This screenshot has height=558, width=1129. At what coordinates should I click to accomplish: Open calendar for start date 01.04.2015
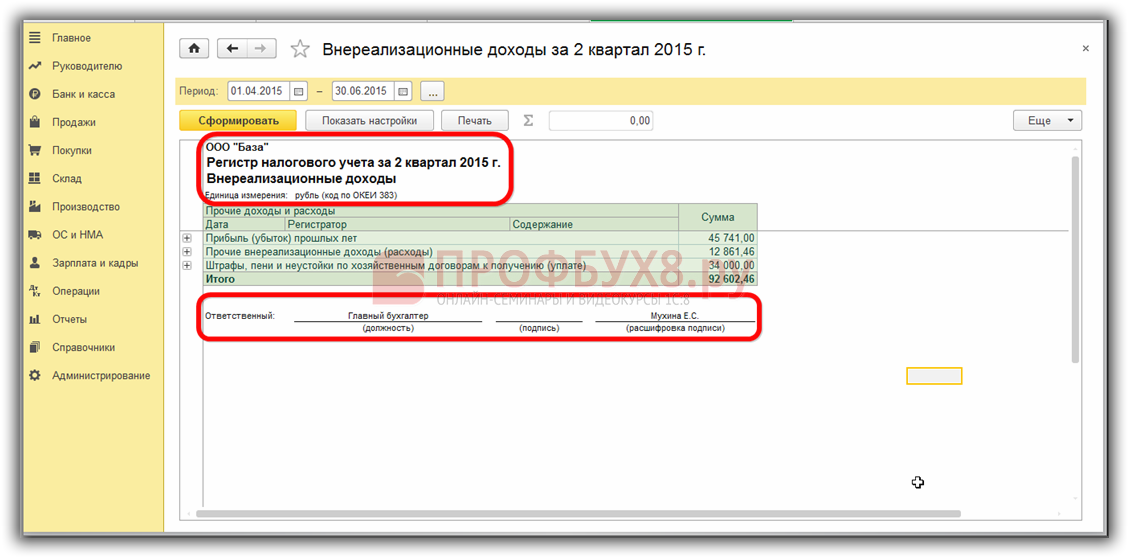[299, 91]
